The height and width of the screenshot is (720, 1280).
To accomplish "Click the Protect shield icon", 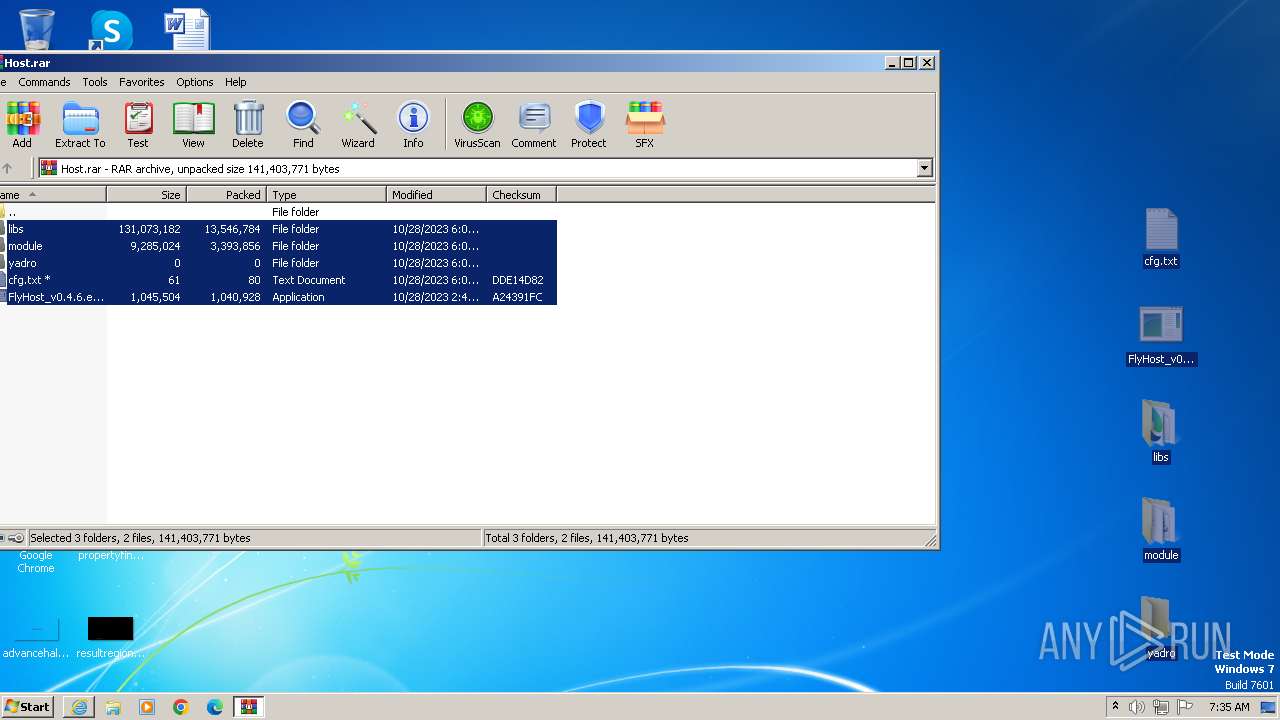I will click(x=589, y=125).
